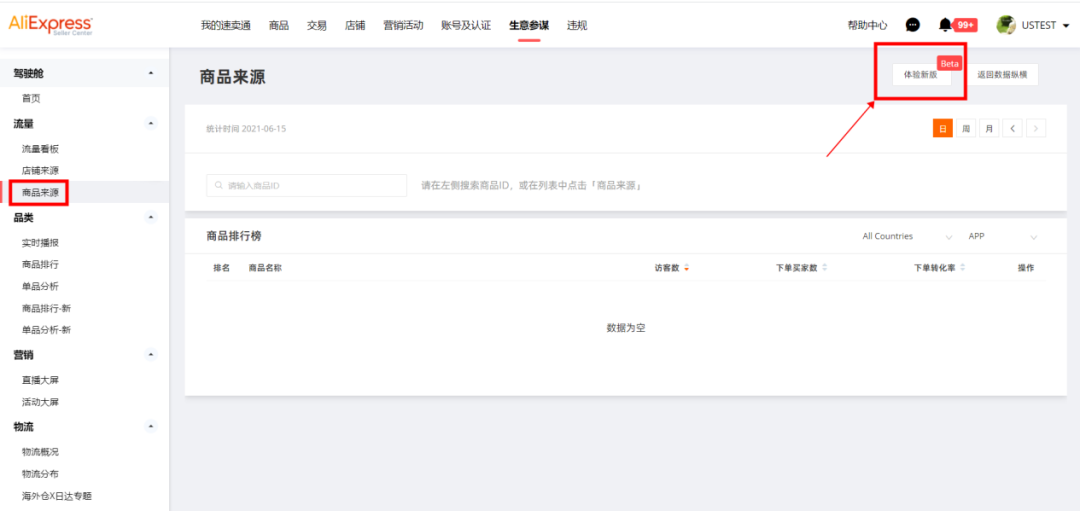Switch to 周 time period

(966, 128)
